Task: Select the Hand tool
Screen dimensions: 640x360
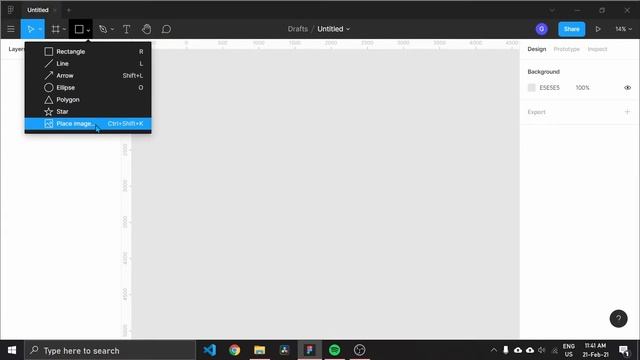Action: pyautogui.click(x=147, y=29)
